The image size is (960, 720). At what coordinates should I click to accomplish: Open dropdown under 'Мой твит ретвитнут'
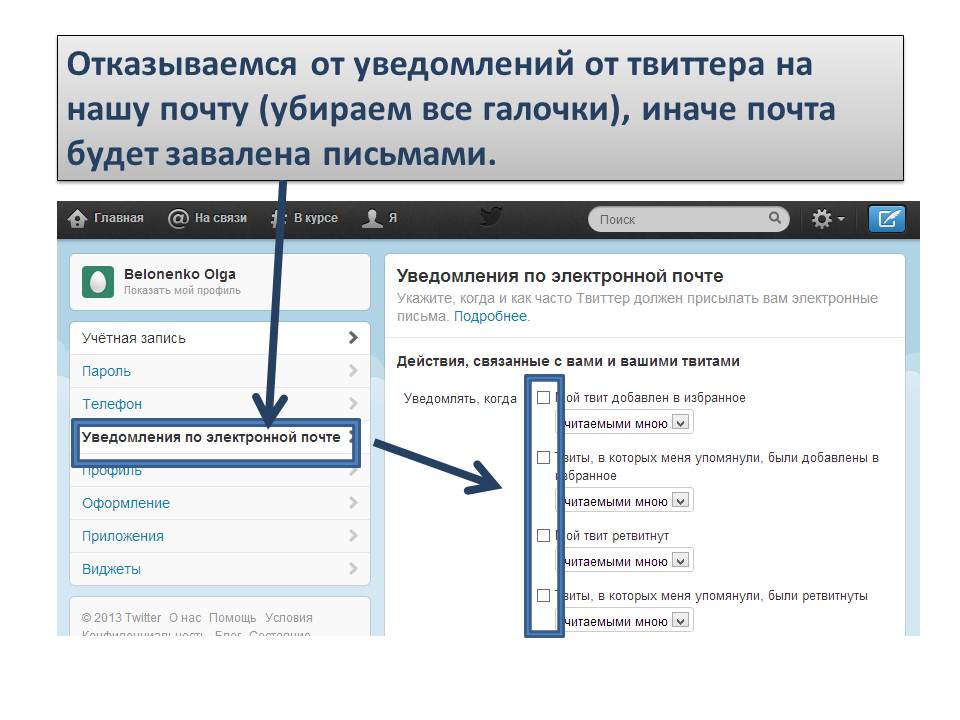624,560
